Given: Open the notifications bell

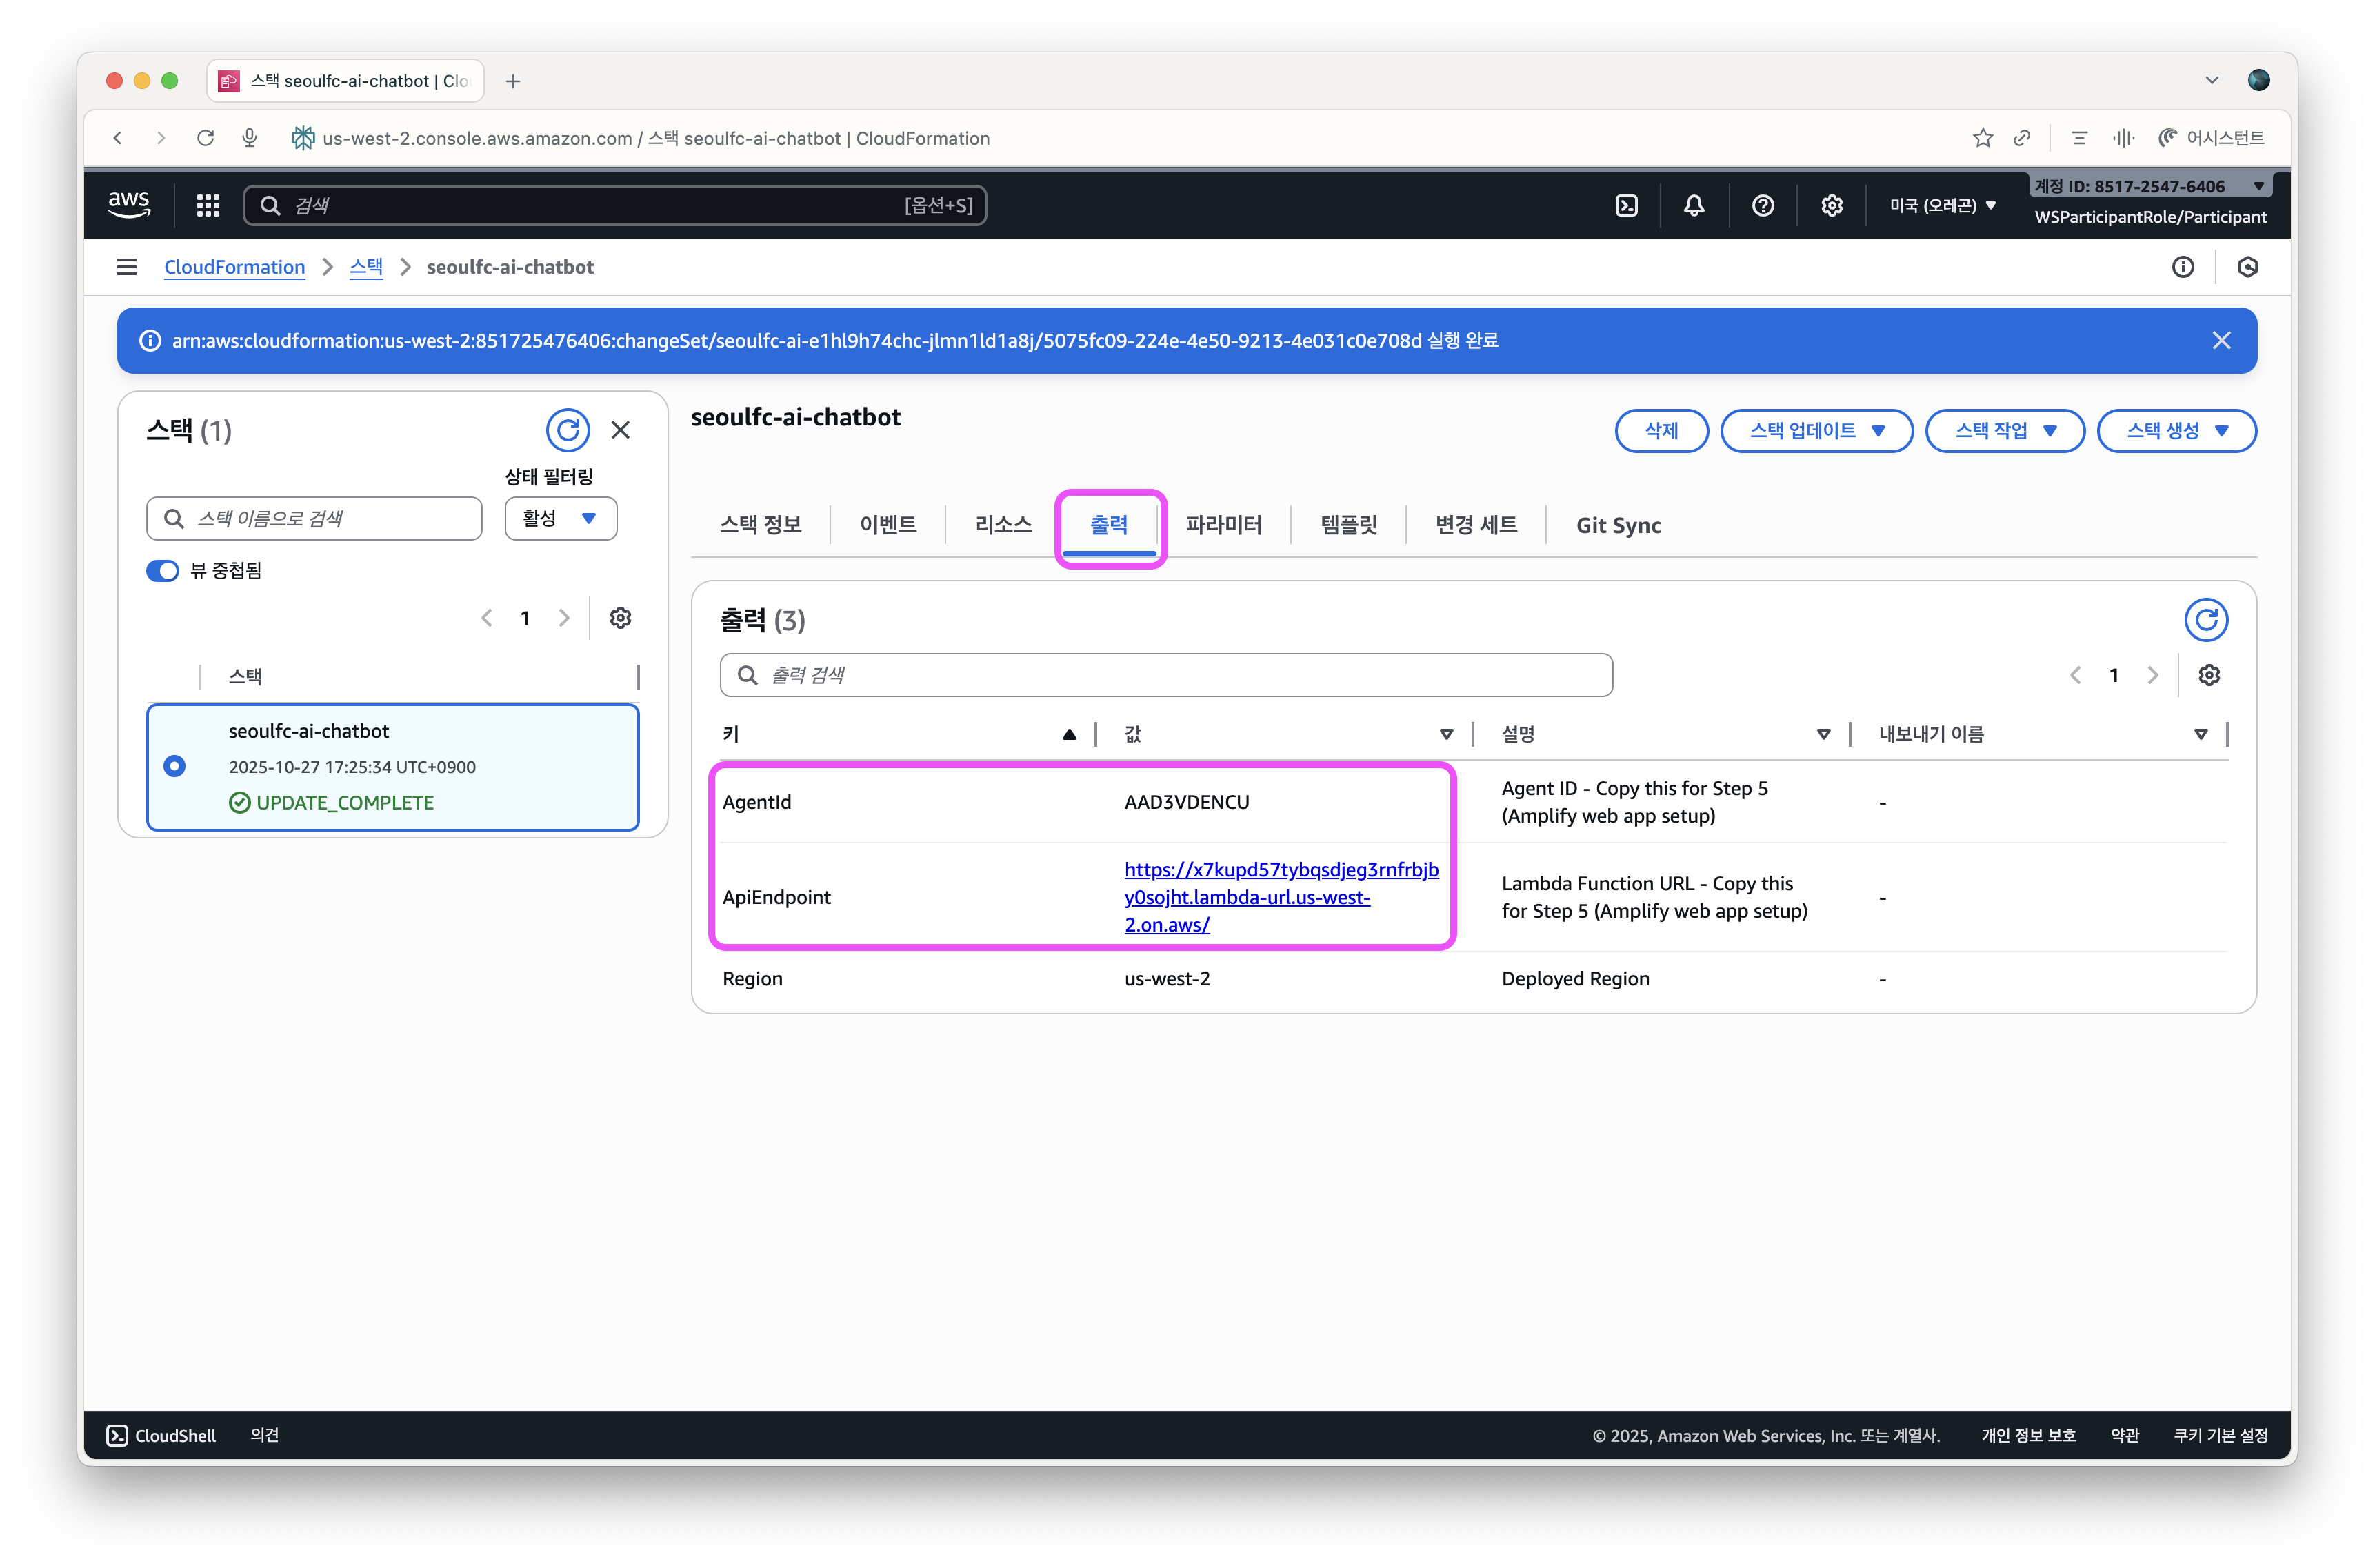Looking at the screenshot, I should [x=1694, y=205].
